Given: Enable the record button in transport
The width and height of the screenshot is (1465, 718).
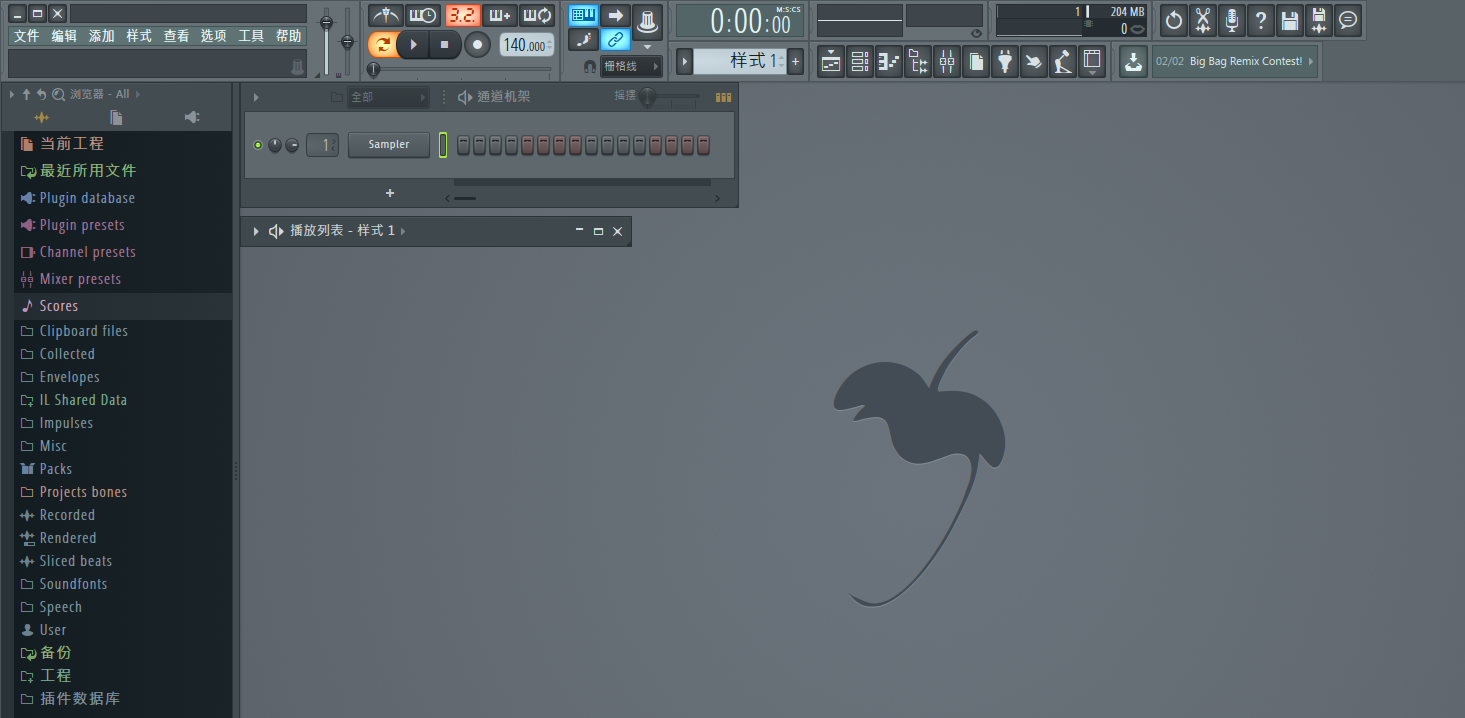Looking at the screenshot, I should pos(477,44).
